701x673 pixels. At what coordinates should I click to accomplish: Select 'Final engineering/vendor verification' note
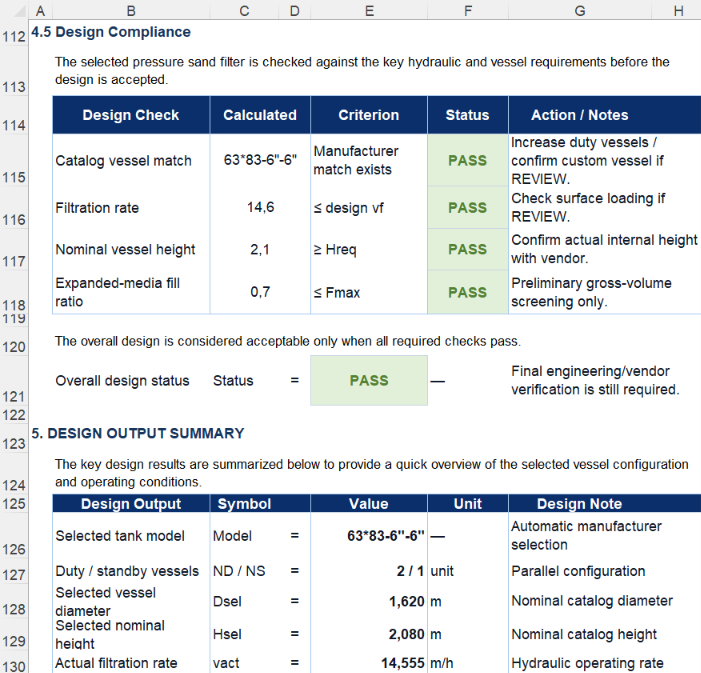pyautogui.click(x=595, y=380)
